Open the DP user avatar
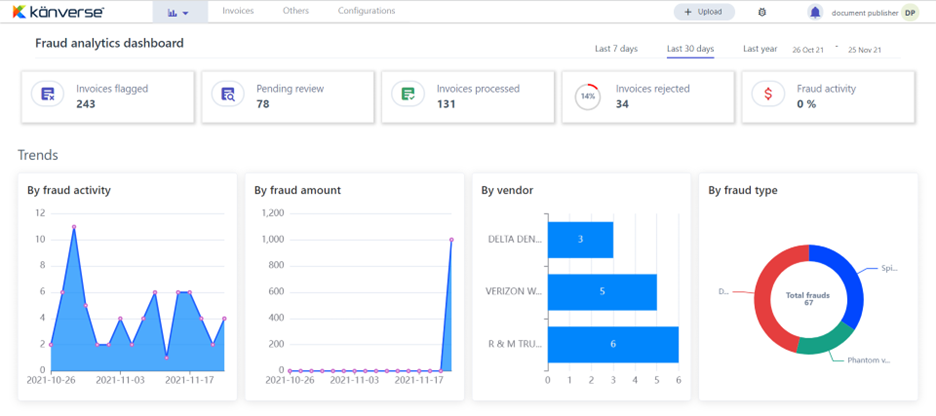This screenshot has width=936, height=416. point(910,13)
